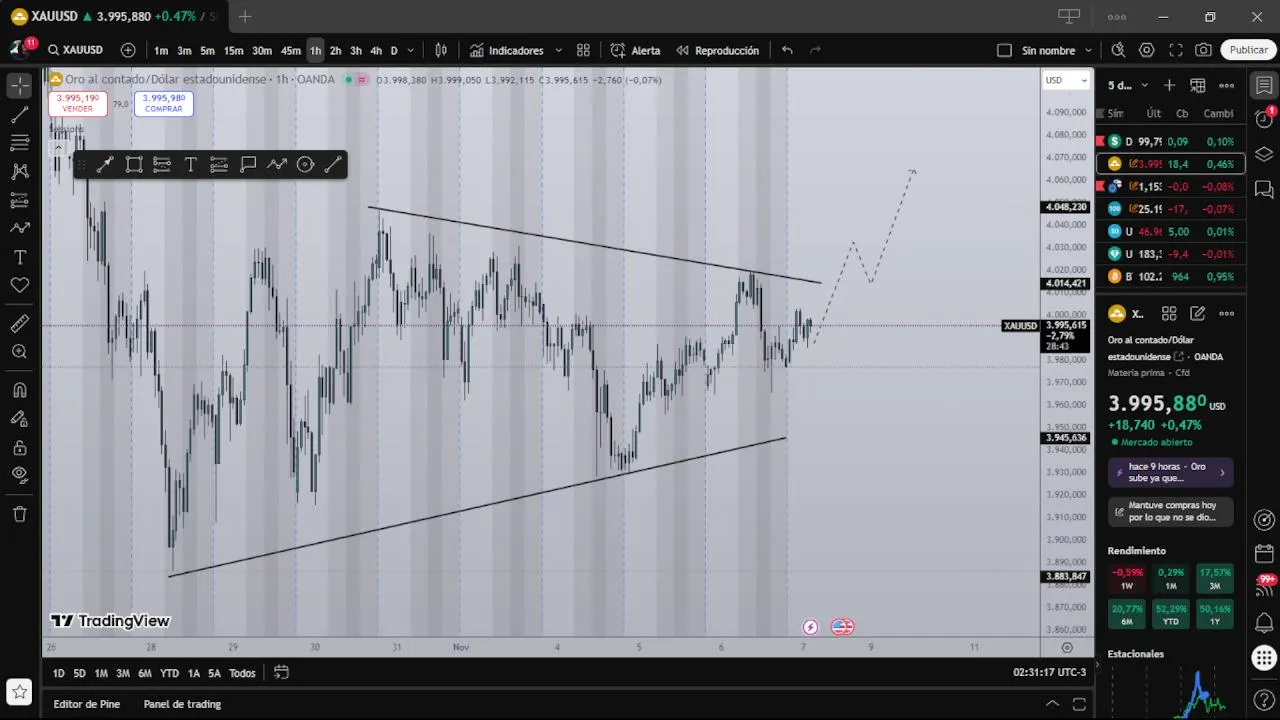
Task: Open the forecasting and measurement tools
Action: 19,200
